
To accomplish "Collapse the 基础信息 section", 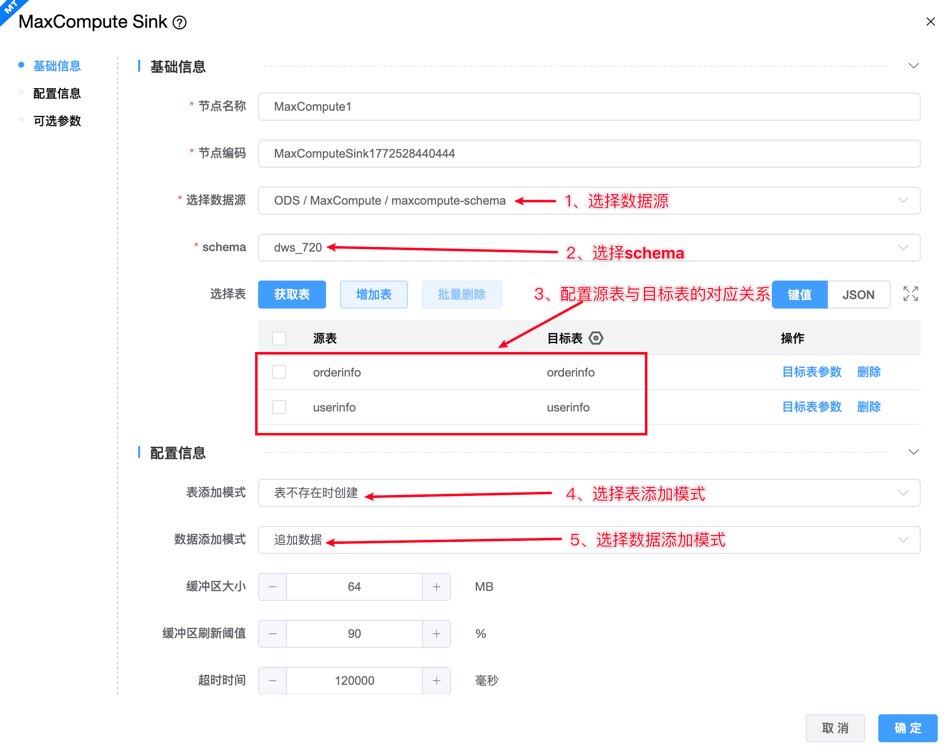I will coord(913,66).
